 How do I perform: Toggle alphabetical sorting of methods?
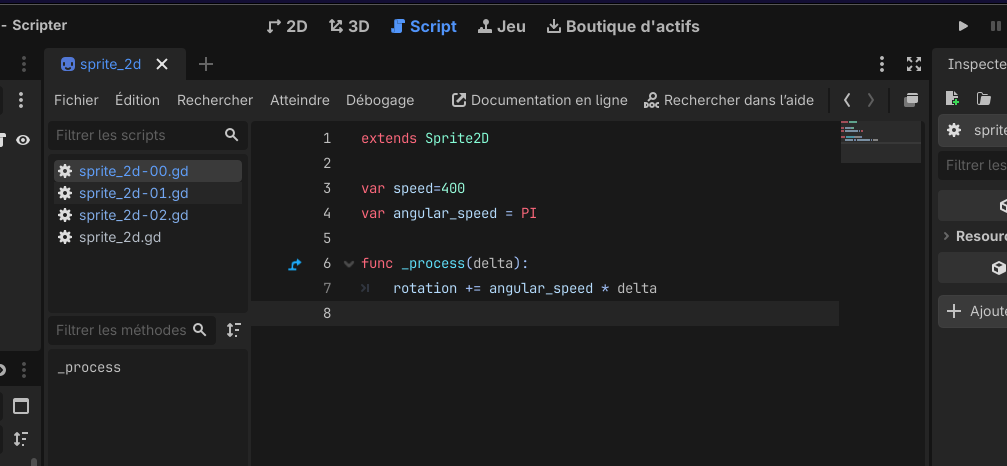click(x=234, y=330)
